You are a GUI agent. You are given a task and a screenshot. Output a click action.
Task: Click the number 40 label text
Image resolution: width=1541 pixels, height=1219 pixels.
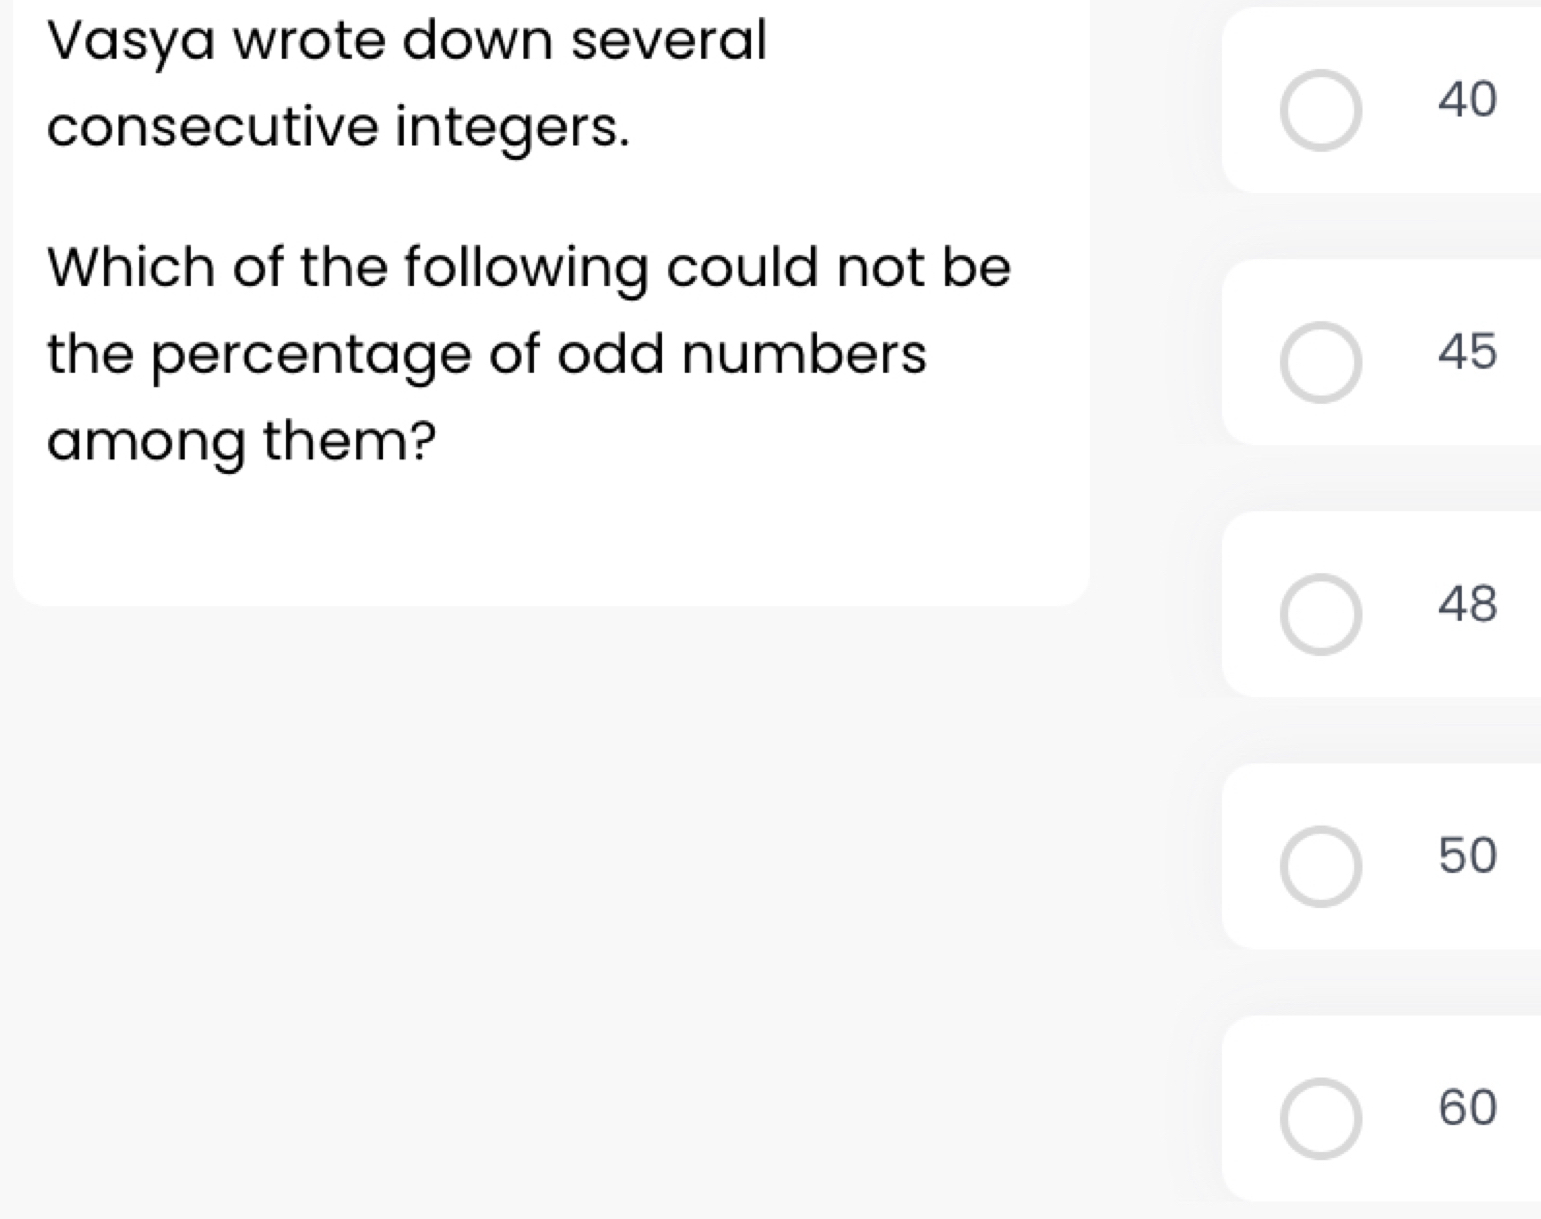1467,99
